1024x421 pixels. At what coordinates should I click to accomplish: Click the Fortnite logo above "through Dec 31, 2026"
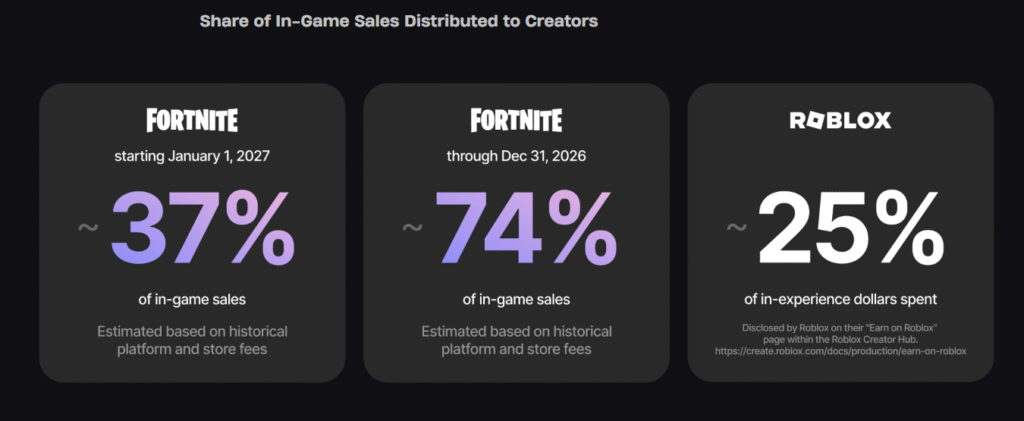[516, 121]
